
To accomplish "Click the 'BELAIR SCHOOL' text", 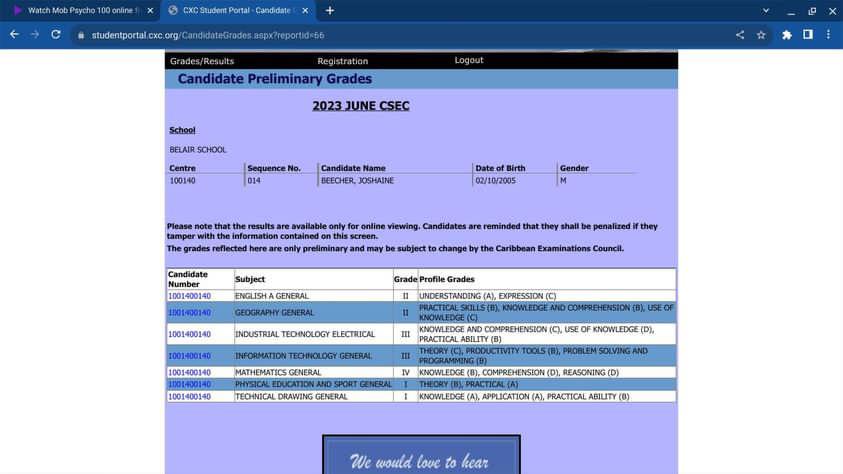I will pos(198,150).
